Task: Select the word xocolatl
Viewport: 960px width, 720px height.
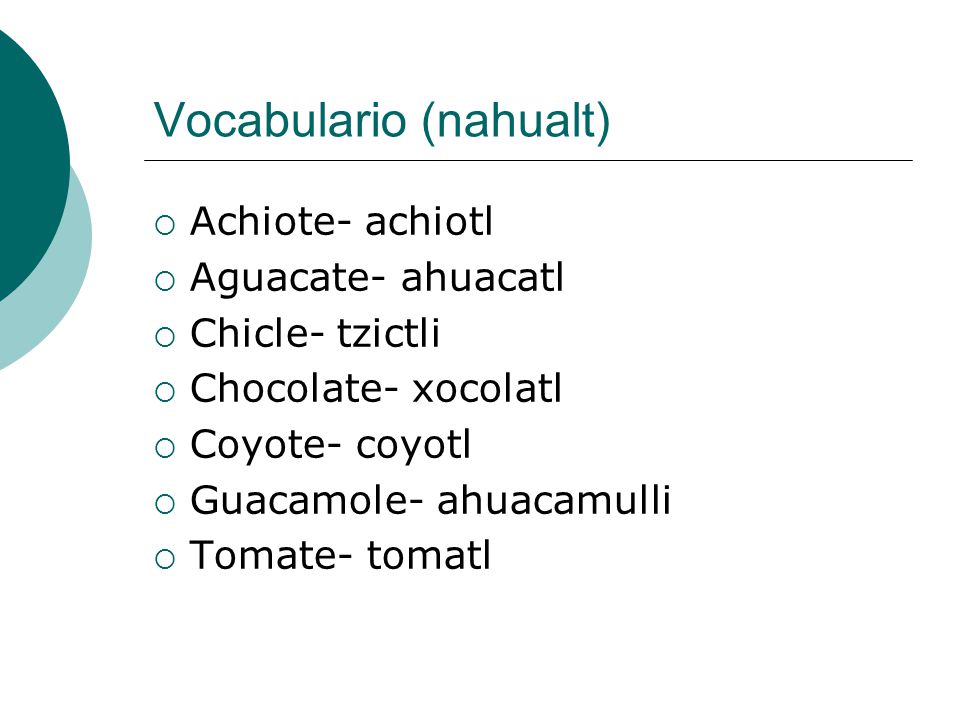Action: [486, 388]
